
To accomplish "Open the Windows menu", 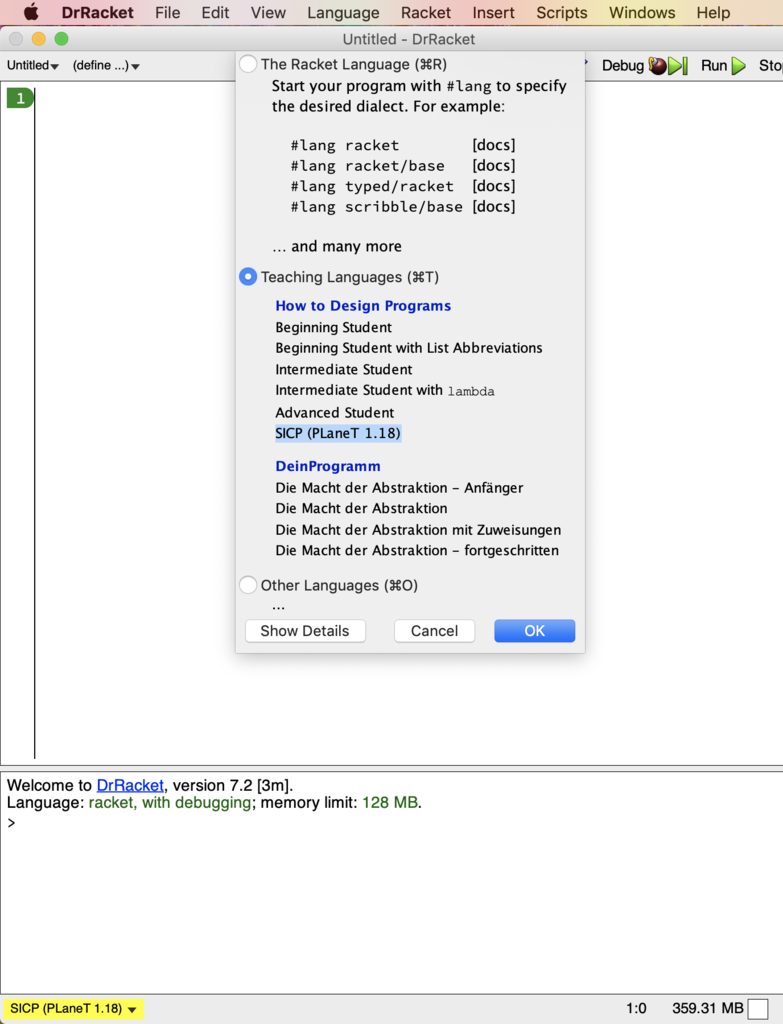I will pyautogui.click(x=642, y=12).
